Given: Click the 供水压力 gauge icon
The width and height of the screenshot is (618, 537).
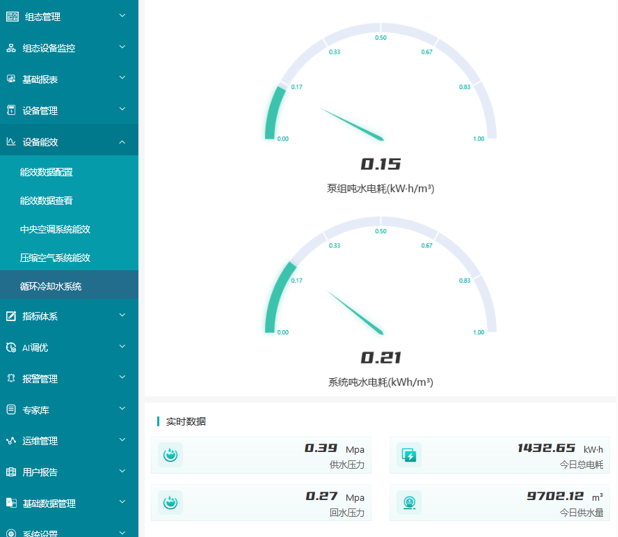Looking at the screenshot, I should tap(170, 455).
